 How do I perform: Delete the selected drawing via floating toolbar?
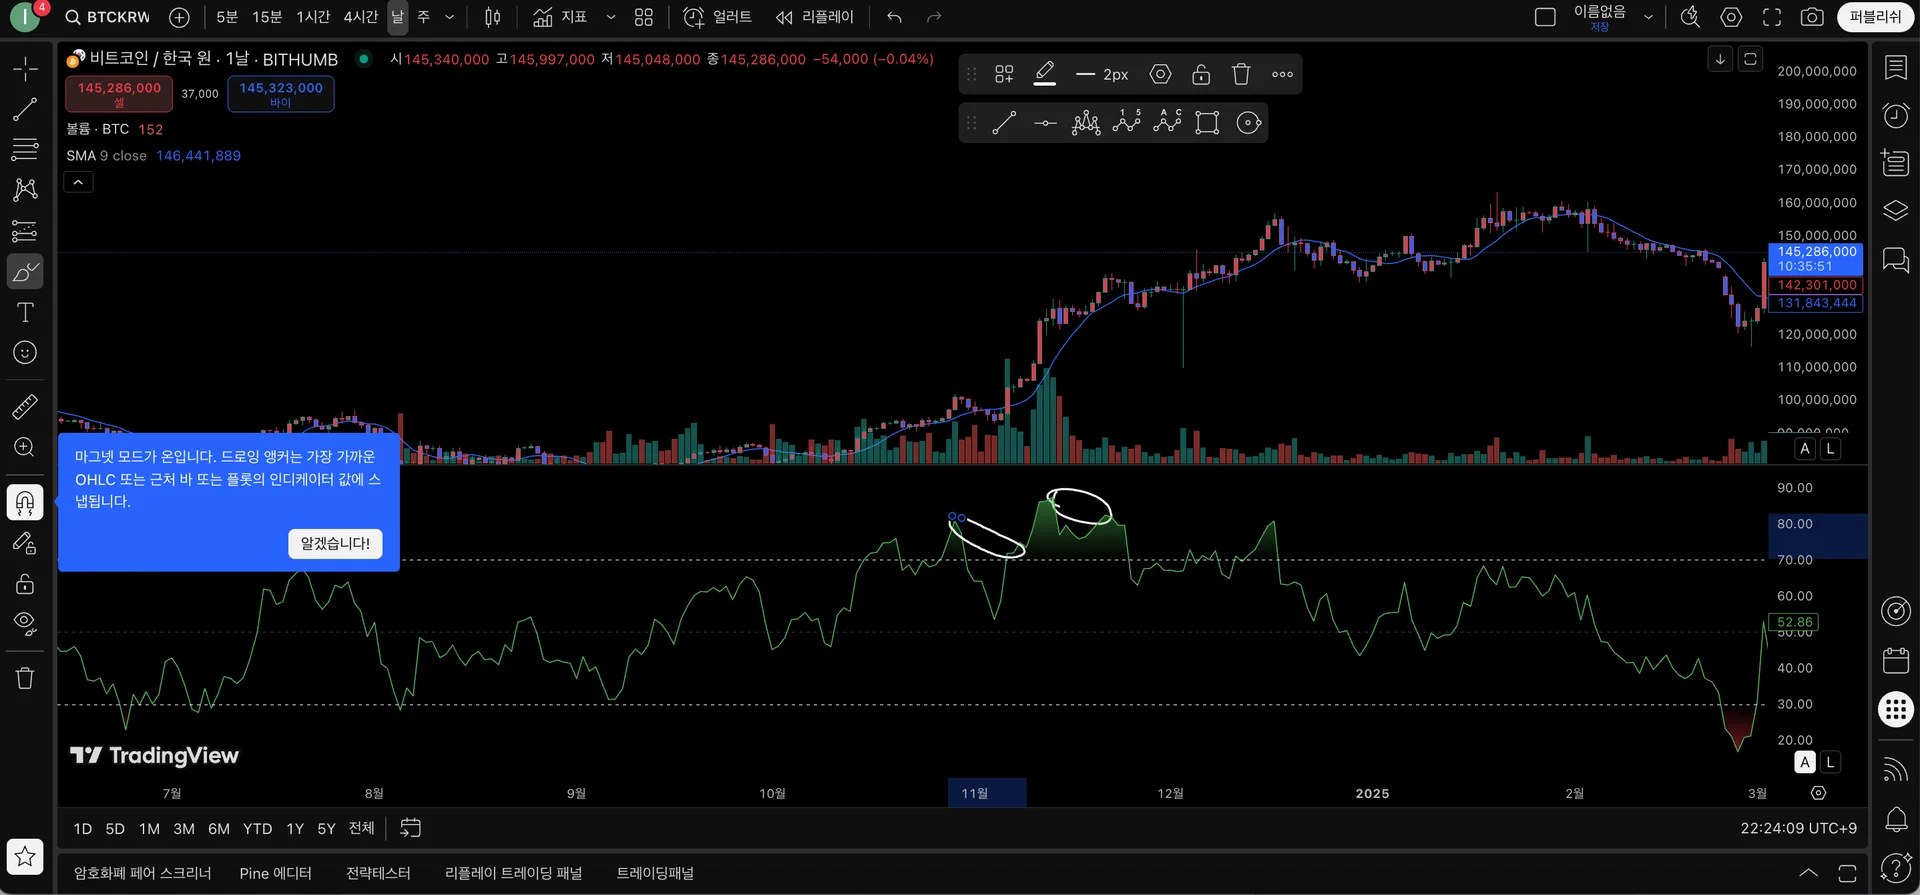pos(1241,74)
